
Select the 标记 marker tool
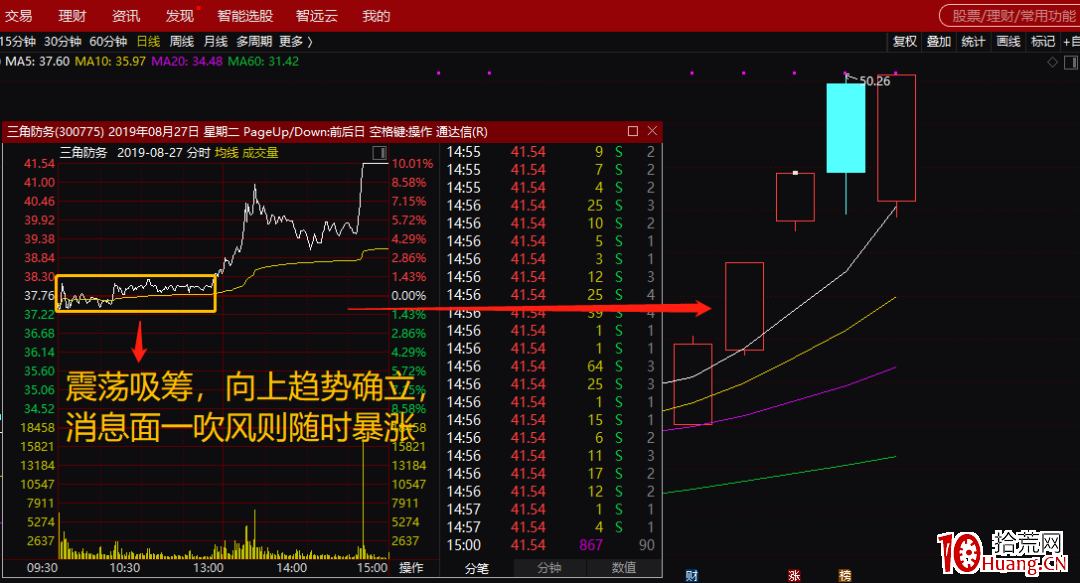1042,41
